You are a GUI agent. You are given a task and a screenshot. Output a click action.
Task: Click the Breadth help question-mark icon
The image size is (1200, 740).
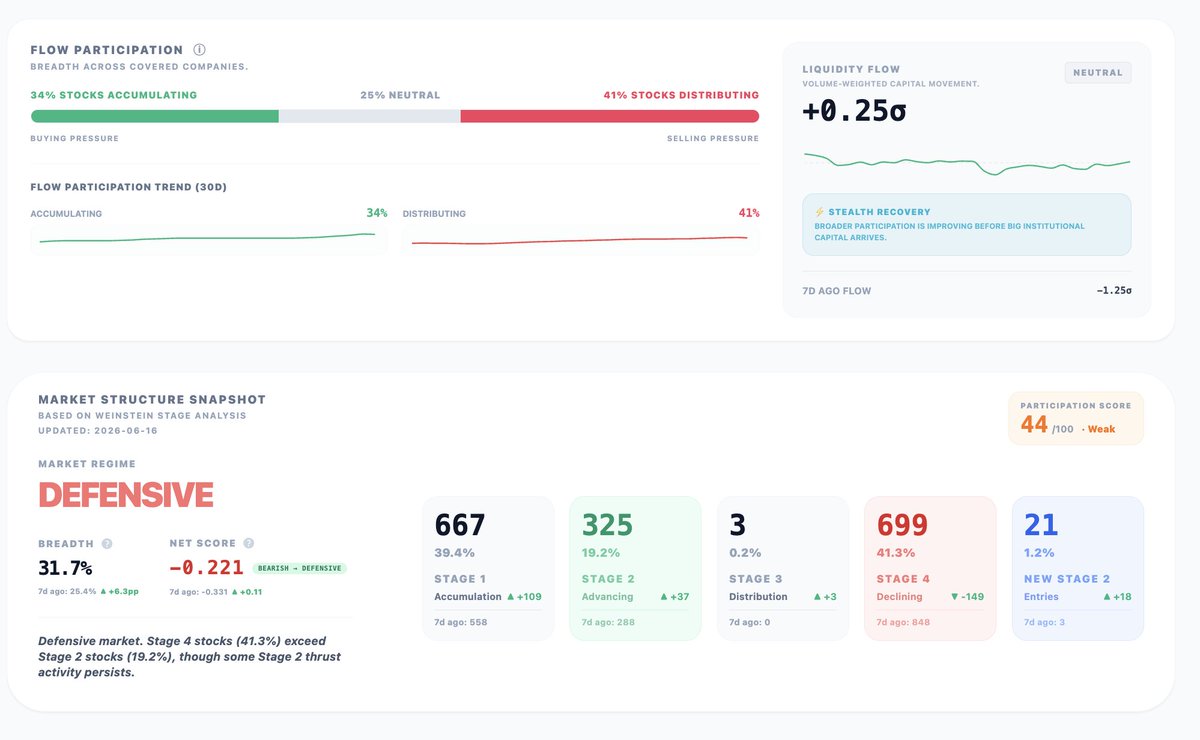coord(107,544)
